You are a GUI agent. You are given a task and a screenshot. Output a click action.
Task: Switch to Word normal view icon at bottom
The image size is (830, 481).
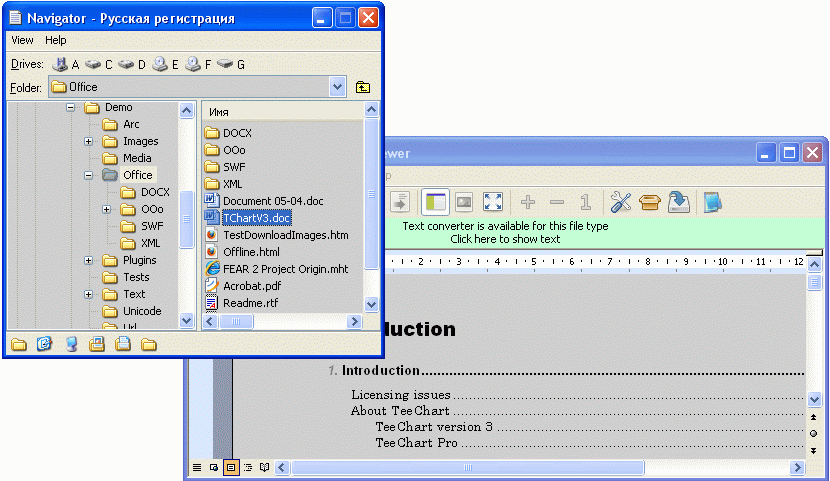[197, 467]
